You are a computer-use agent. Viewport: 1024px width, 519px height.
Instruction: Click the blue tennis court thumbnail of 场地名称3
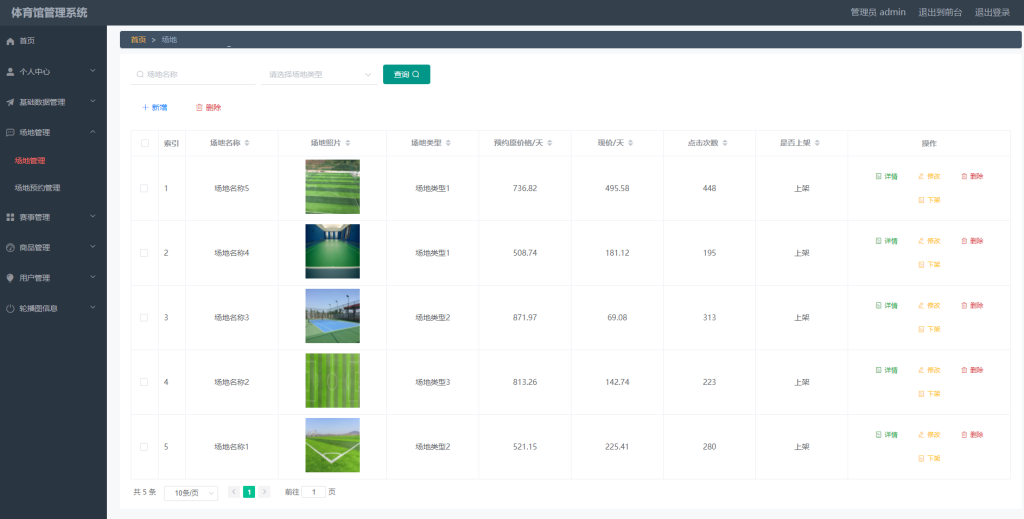[x=332, y=316]
